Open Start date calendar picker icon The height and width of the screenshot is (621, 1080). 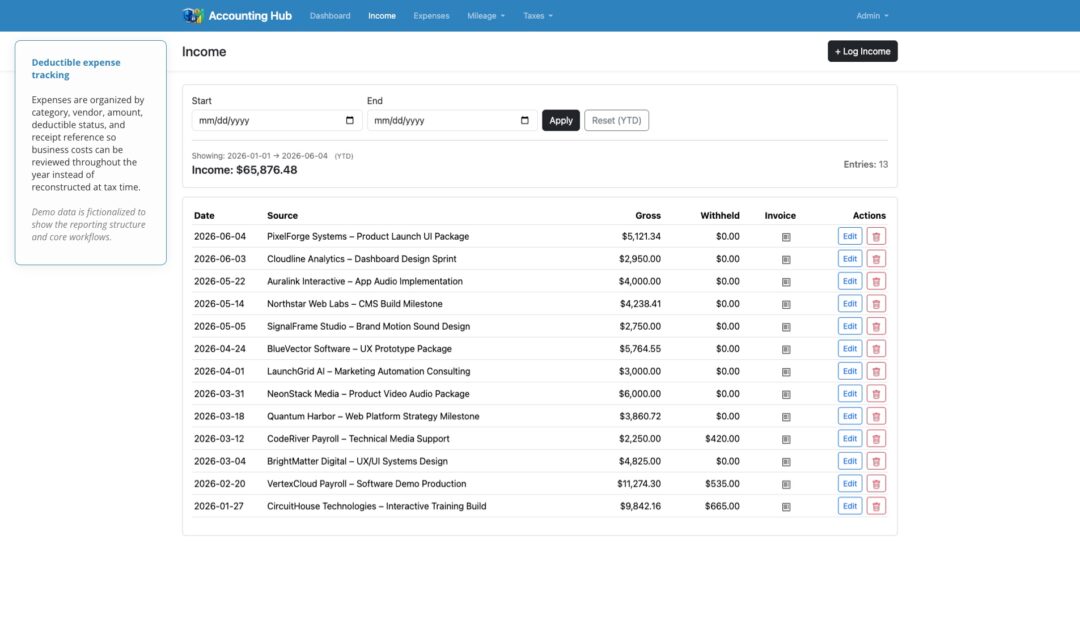click(350, 120)
